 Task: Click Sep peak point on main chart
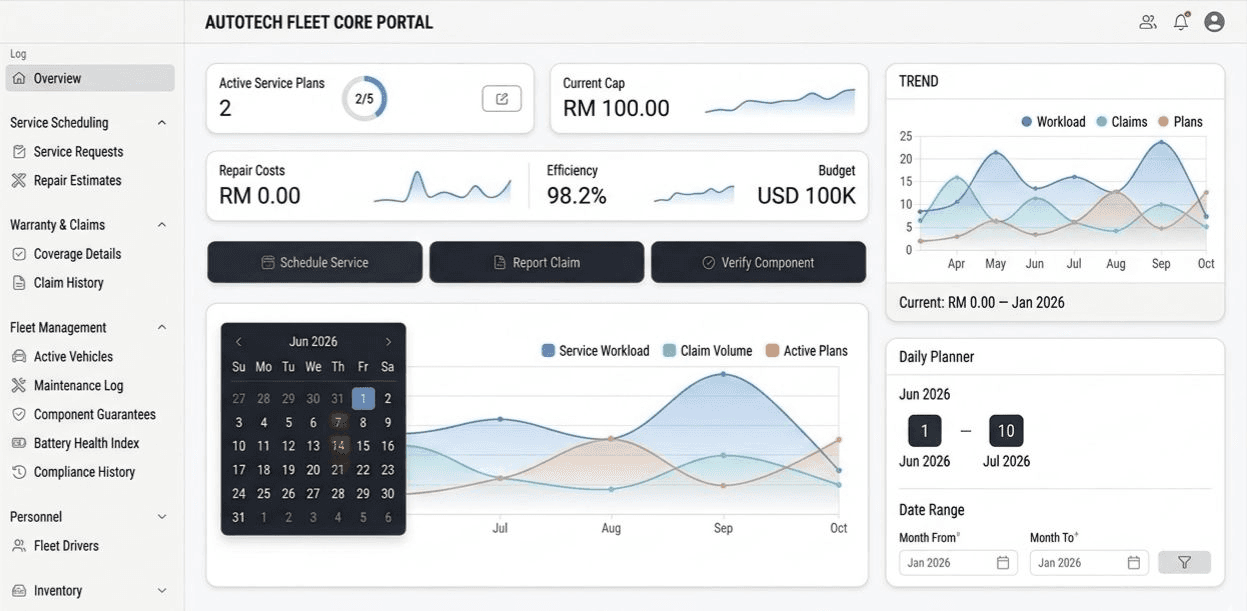pos(723,375)
